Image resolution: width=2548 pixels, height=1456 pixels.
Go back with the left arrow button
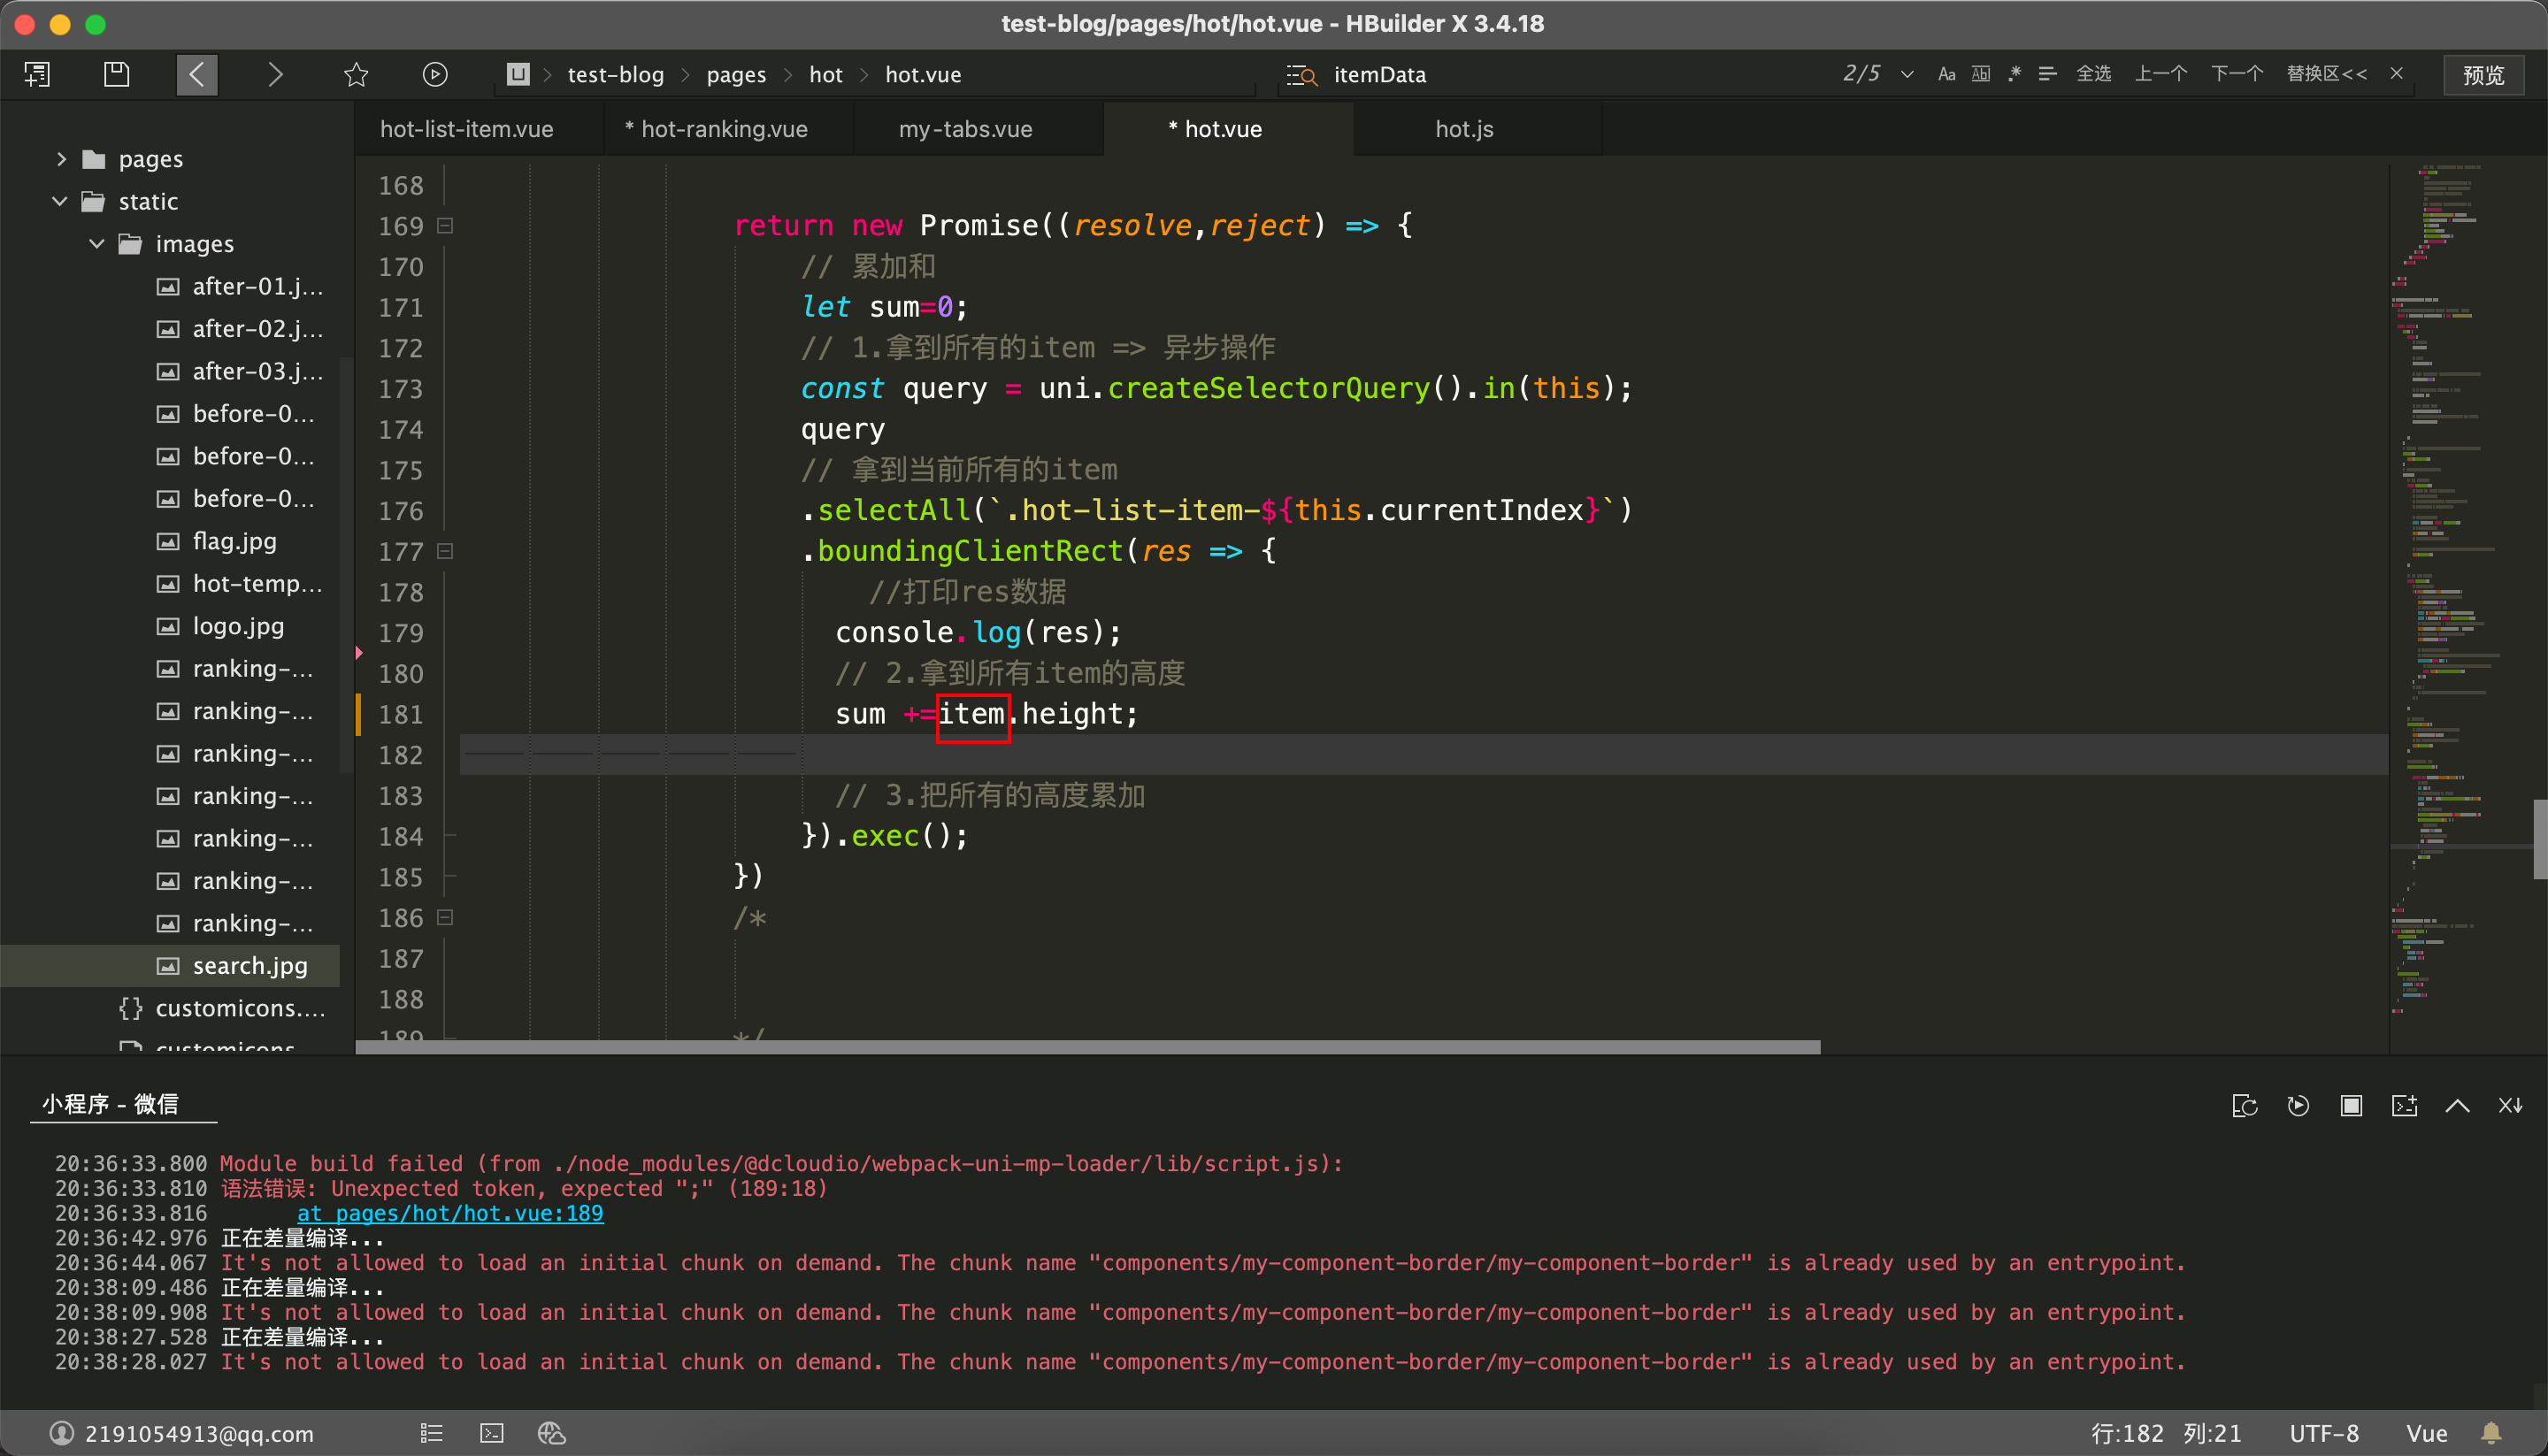(x=196, y=74)
